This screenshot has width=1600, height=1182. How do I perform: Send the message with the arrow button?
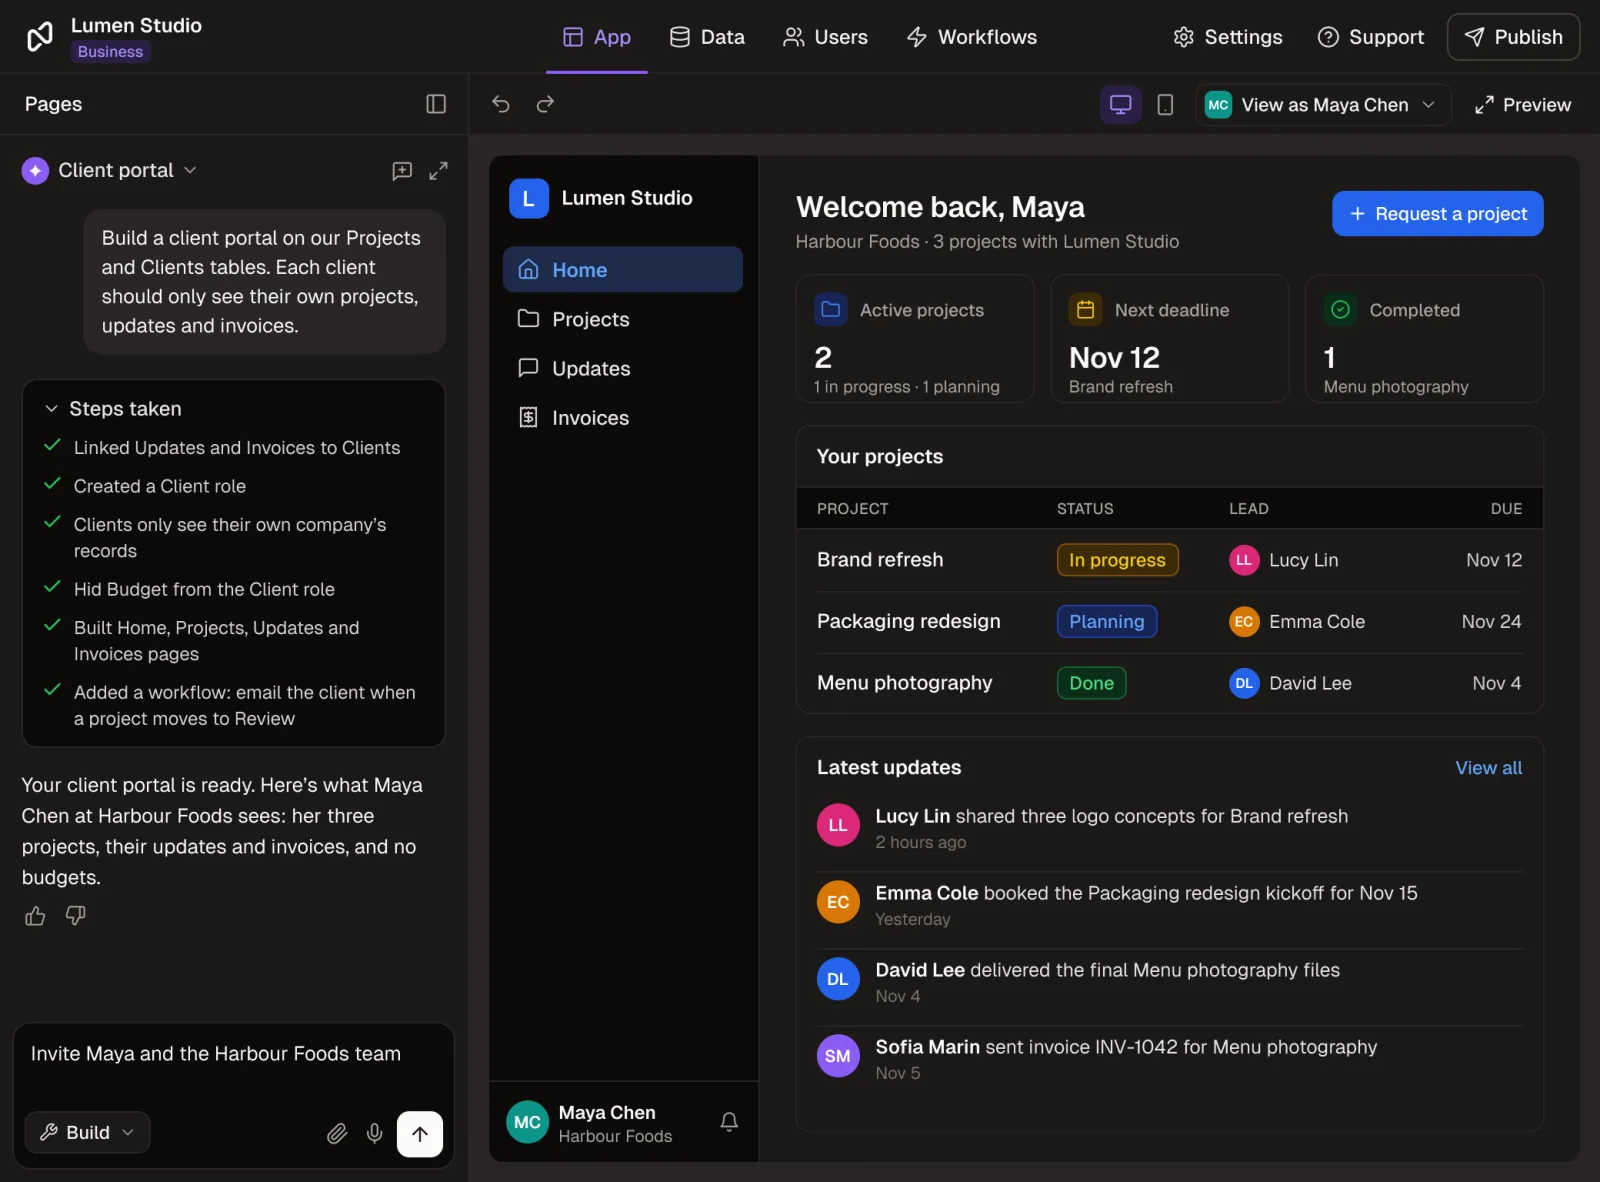[420, 1134]
